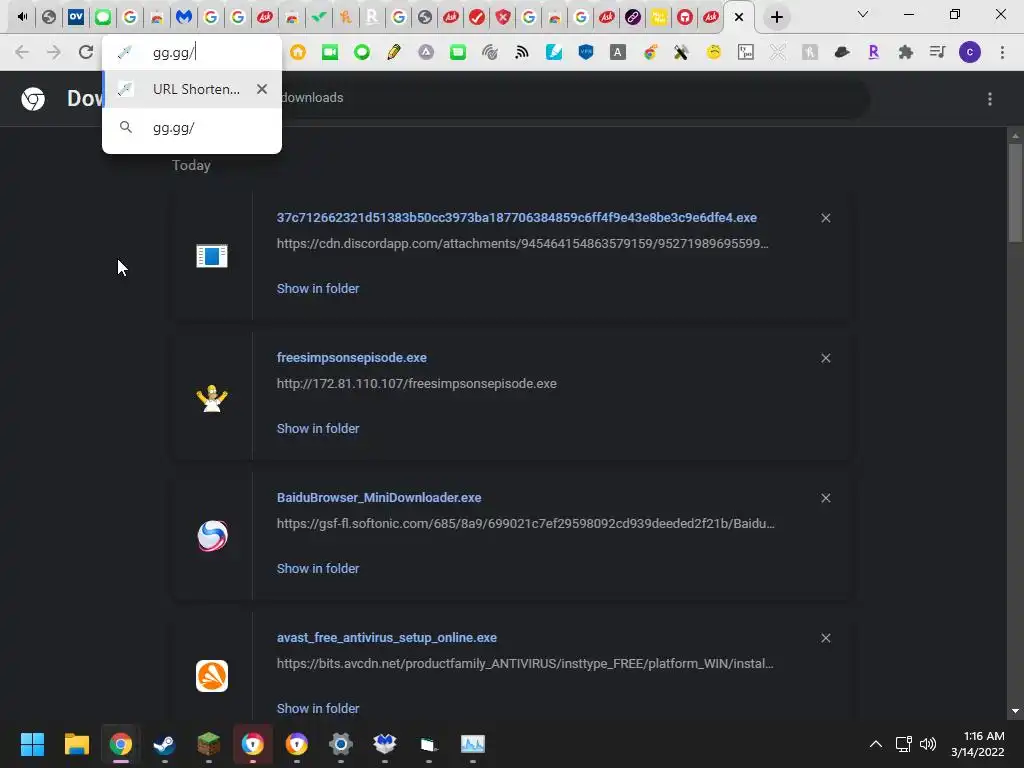
Task: Open the media control playlist icon
Action: coord(938,52)
